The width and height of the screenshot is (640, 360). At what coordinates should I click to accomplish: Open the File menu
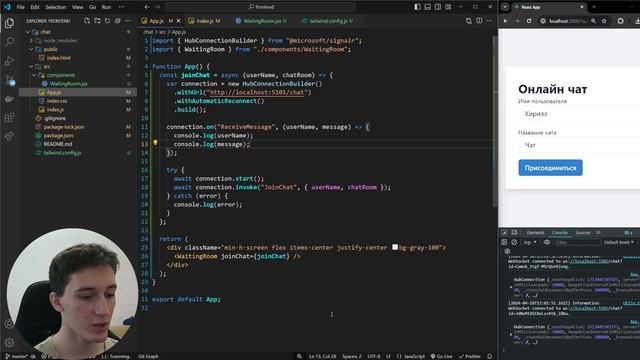pos(20,7)
